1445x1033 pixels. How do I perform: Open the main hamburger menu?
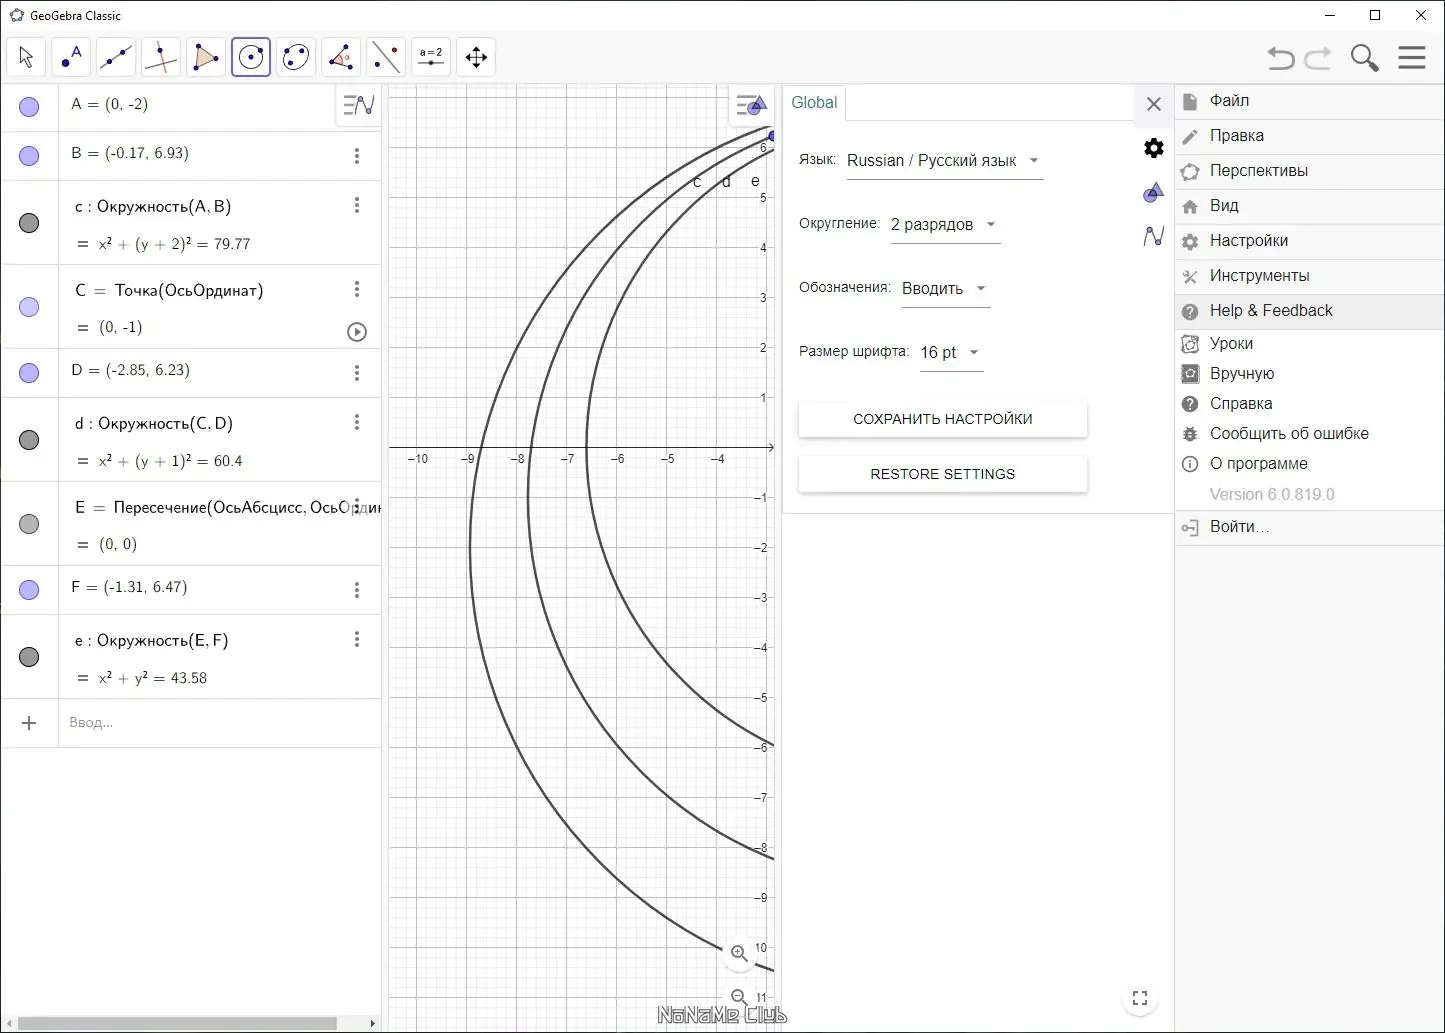1412,57
